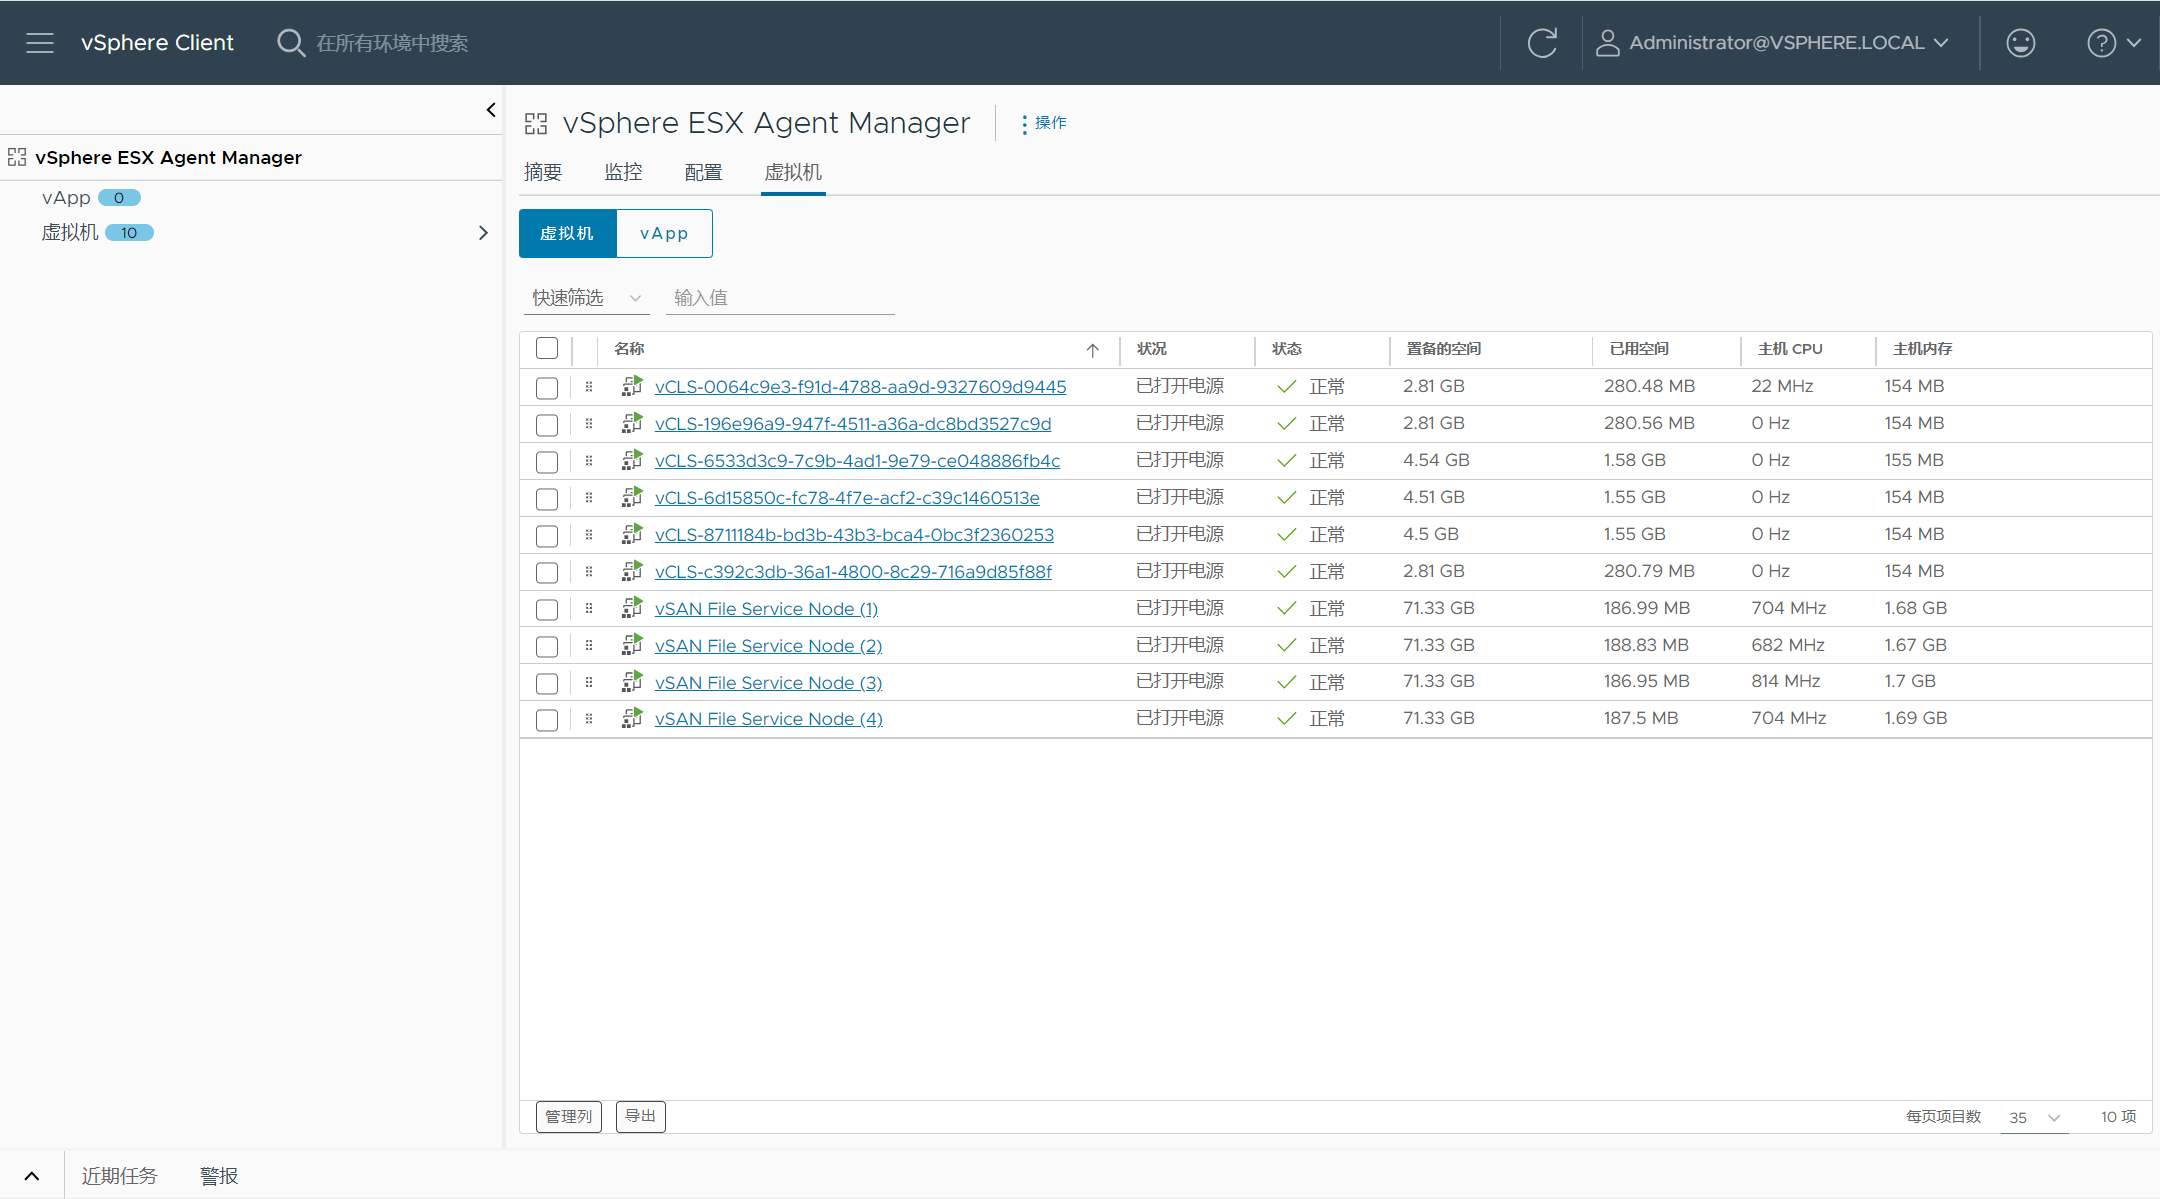Viewport: 2160px width, 1199px height.
Task: Check the box for vCLS-6d15850c row
Action: pyautogui.click(x=547, y=499)
